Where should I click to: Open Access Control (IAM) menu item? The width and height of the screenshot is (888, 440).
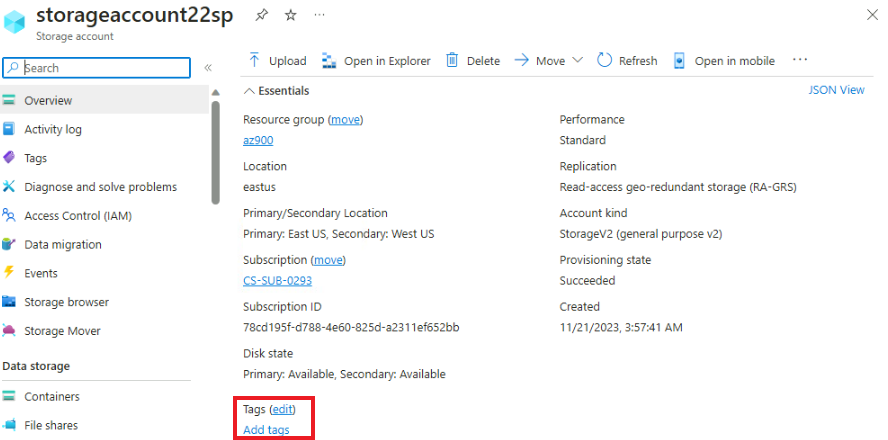tap(78, 215)
